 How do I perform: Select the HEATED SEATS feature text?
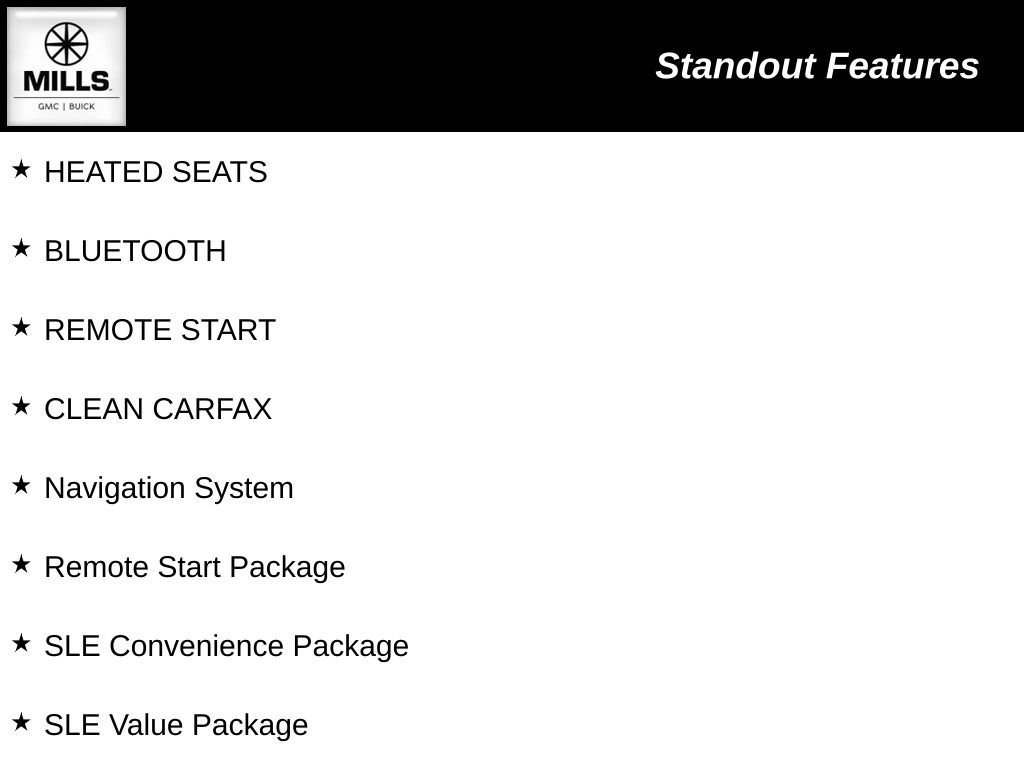point(156,172)
